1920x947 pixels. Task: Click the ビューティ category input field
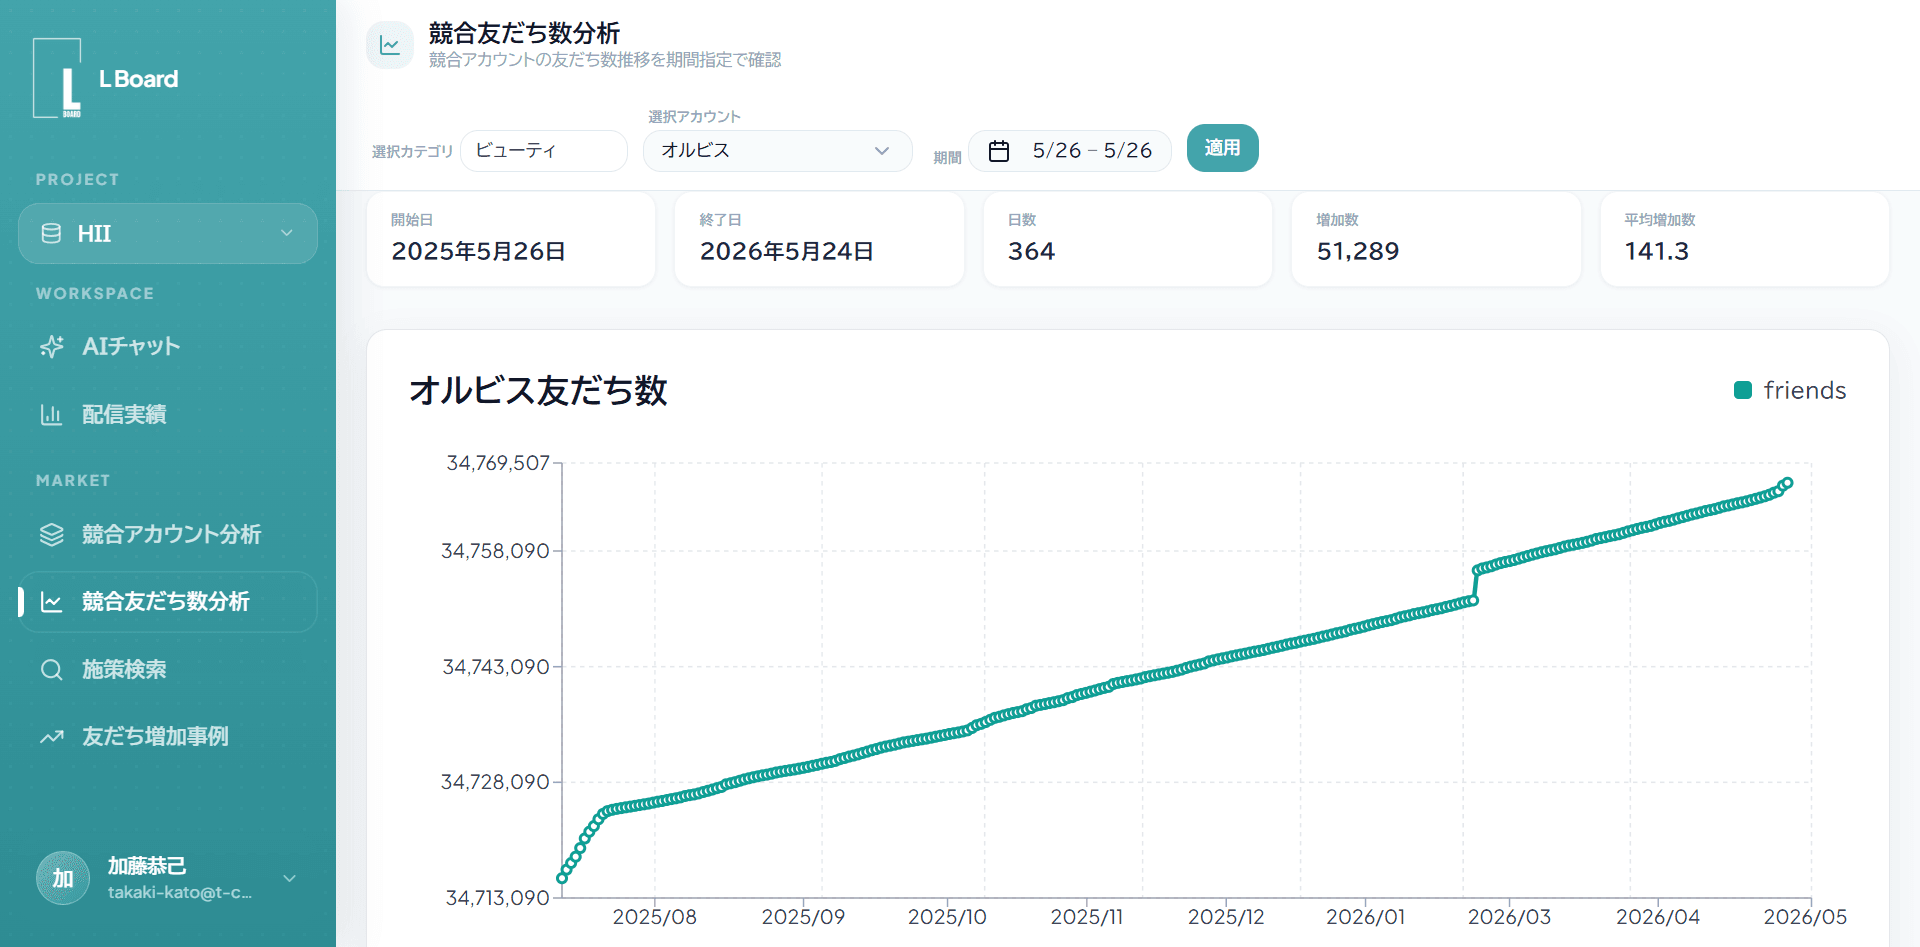[544, 151]
